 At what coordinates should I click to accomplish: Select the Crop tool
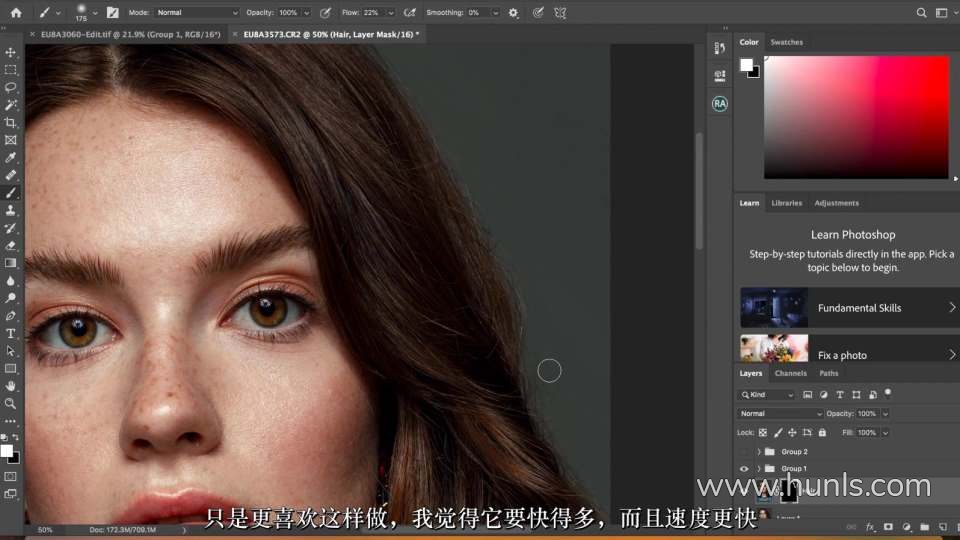pos(11,122)
